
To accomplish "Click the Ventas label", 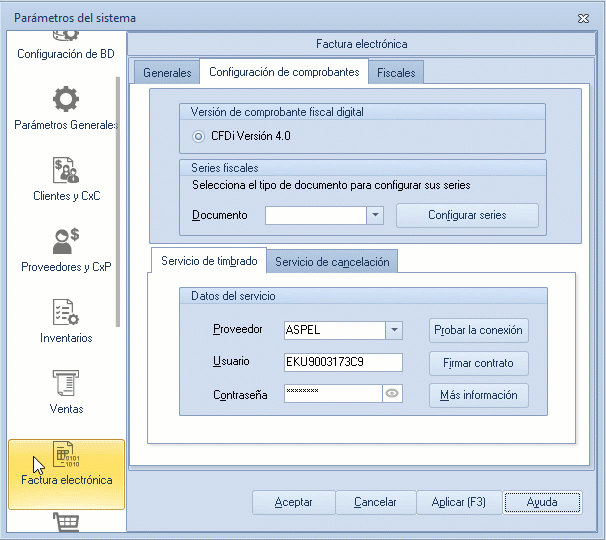I will coord(66,409).
